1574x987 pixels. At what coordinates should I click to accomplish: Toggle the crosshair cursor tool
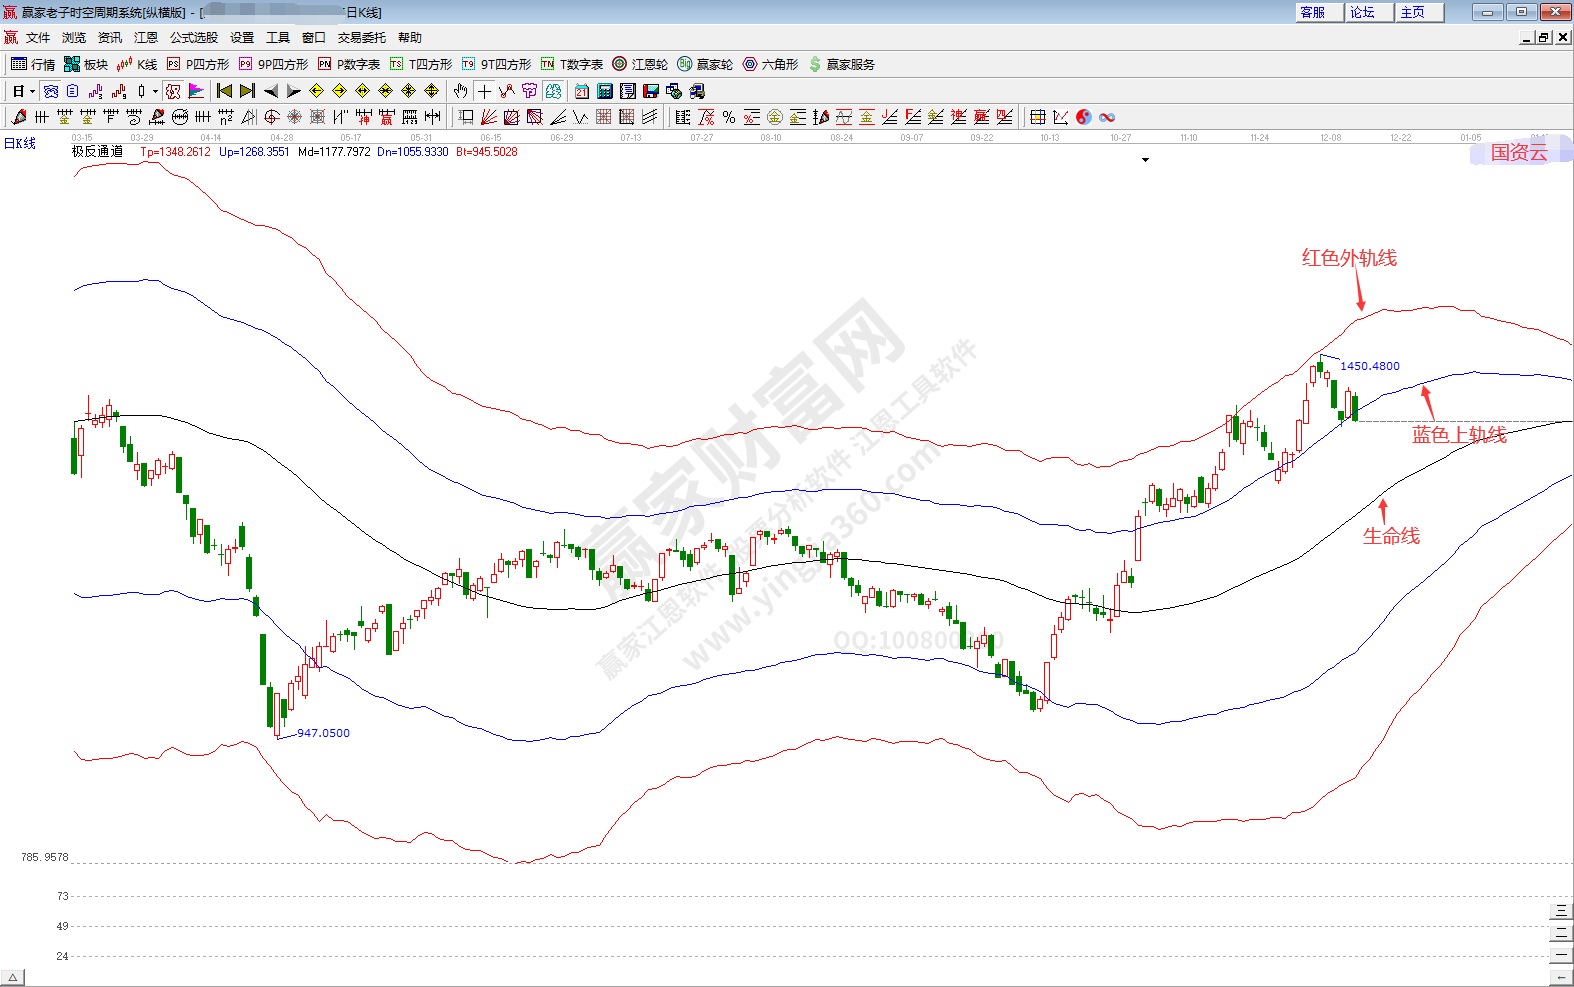coord(485,91)
